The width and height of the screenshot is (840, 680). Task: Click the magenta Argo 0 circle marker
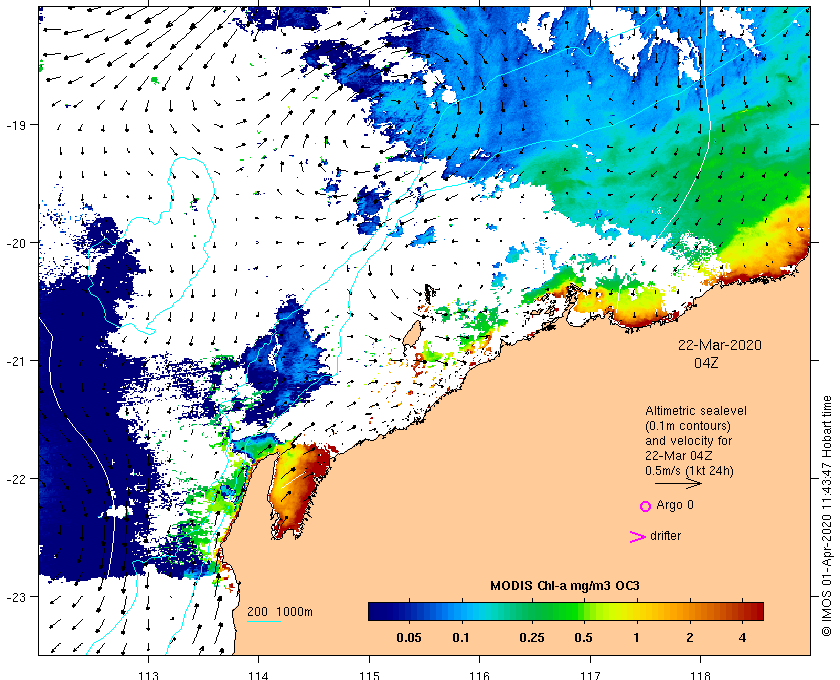(x=646, y=506)
